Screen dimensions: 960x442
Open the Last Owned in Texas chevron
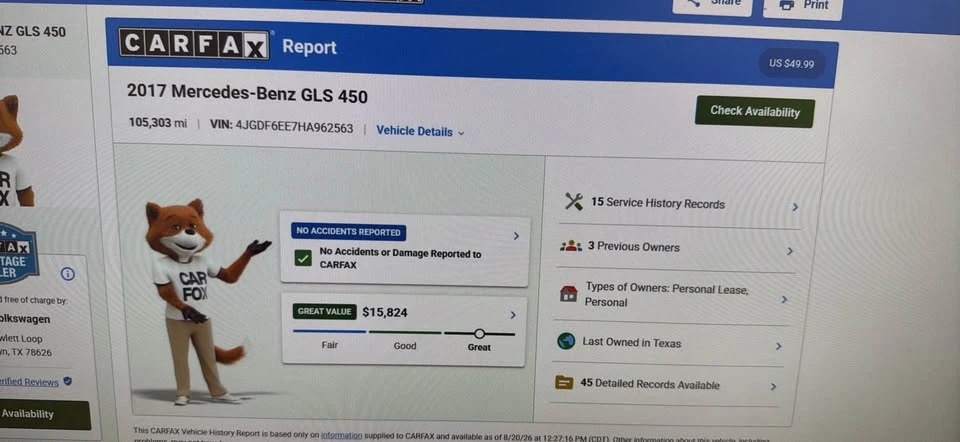click(x=778, y=346)
